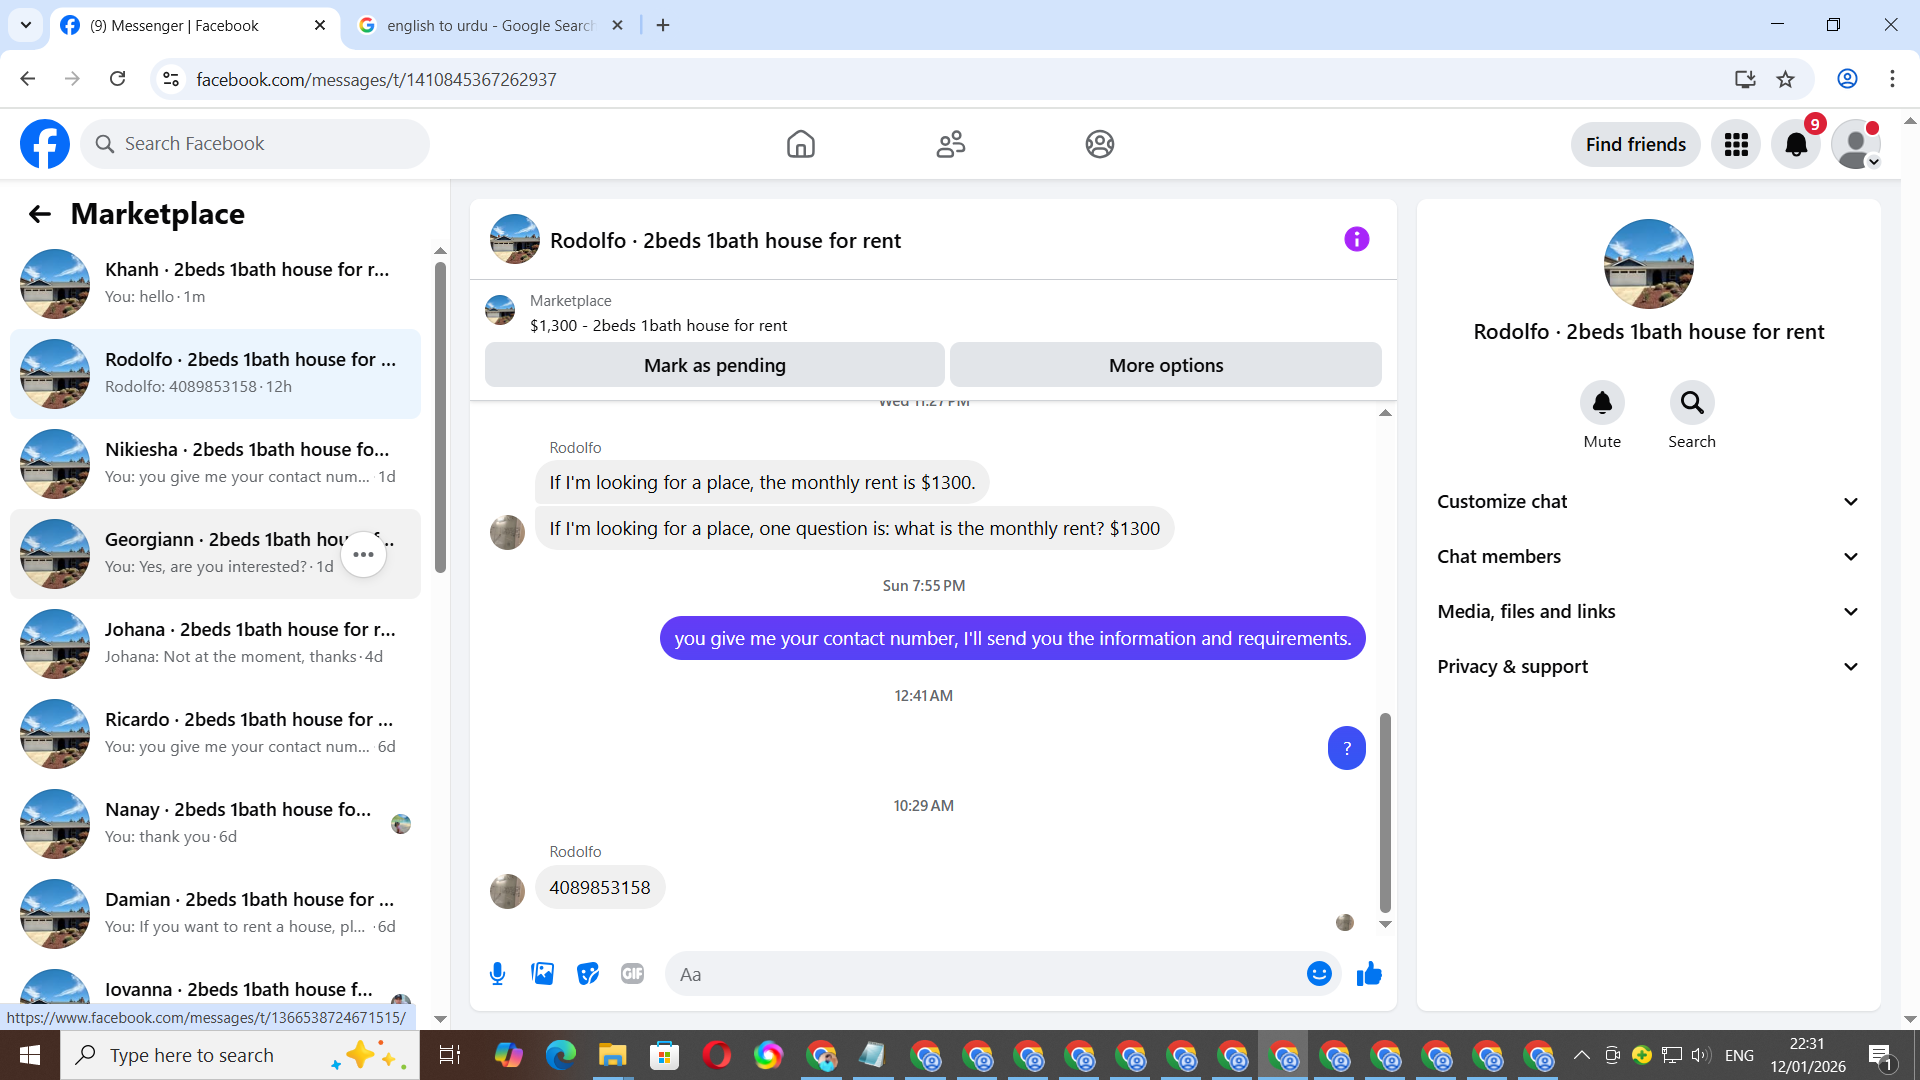Mute this conversation with the bell
This screenshot has width=1920, height=1080.
(x=1602, y=403)
